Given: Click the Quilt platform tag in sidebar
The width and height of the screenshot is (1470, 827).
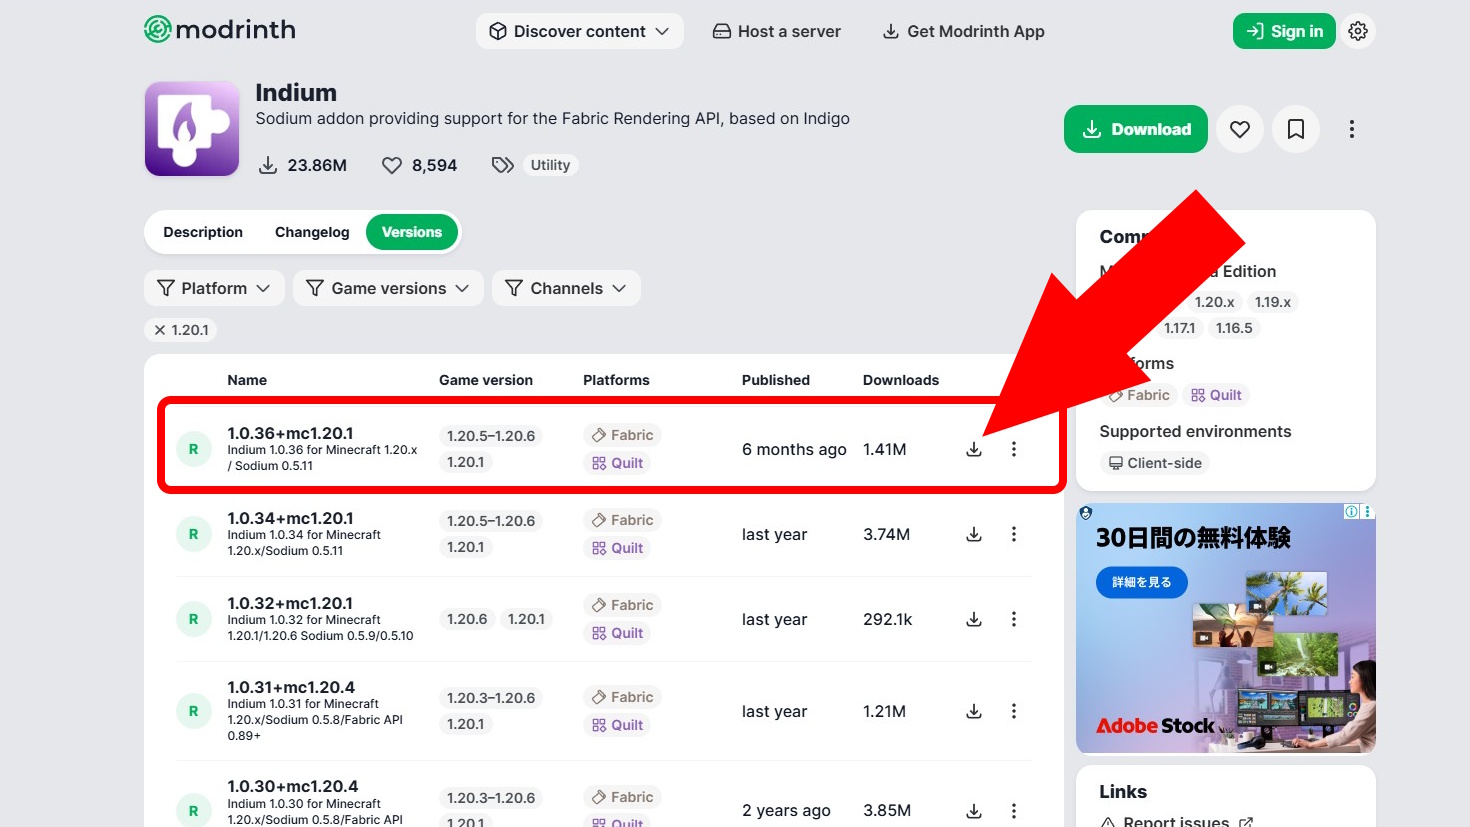Looking at the screenshot, I should tap(1216, 395).
